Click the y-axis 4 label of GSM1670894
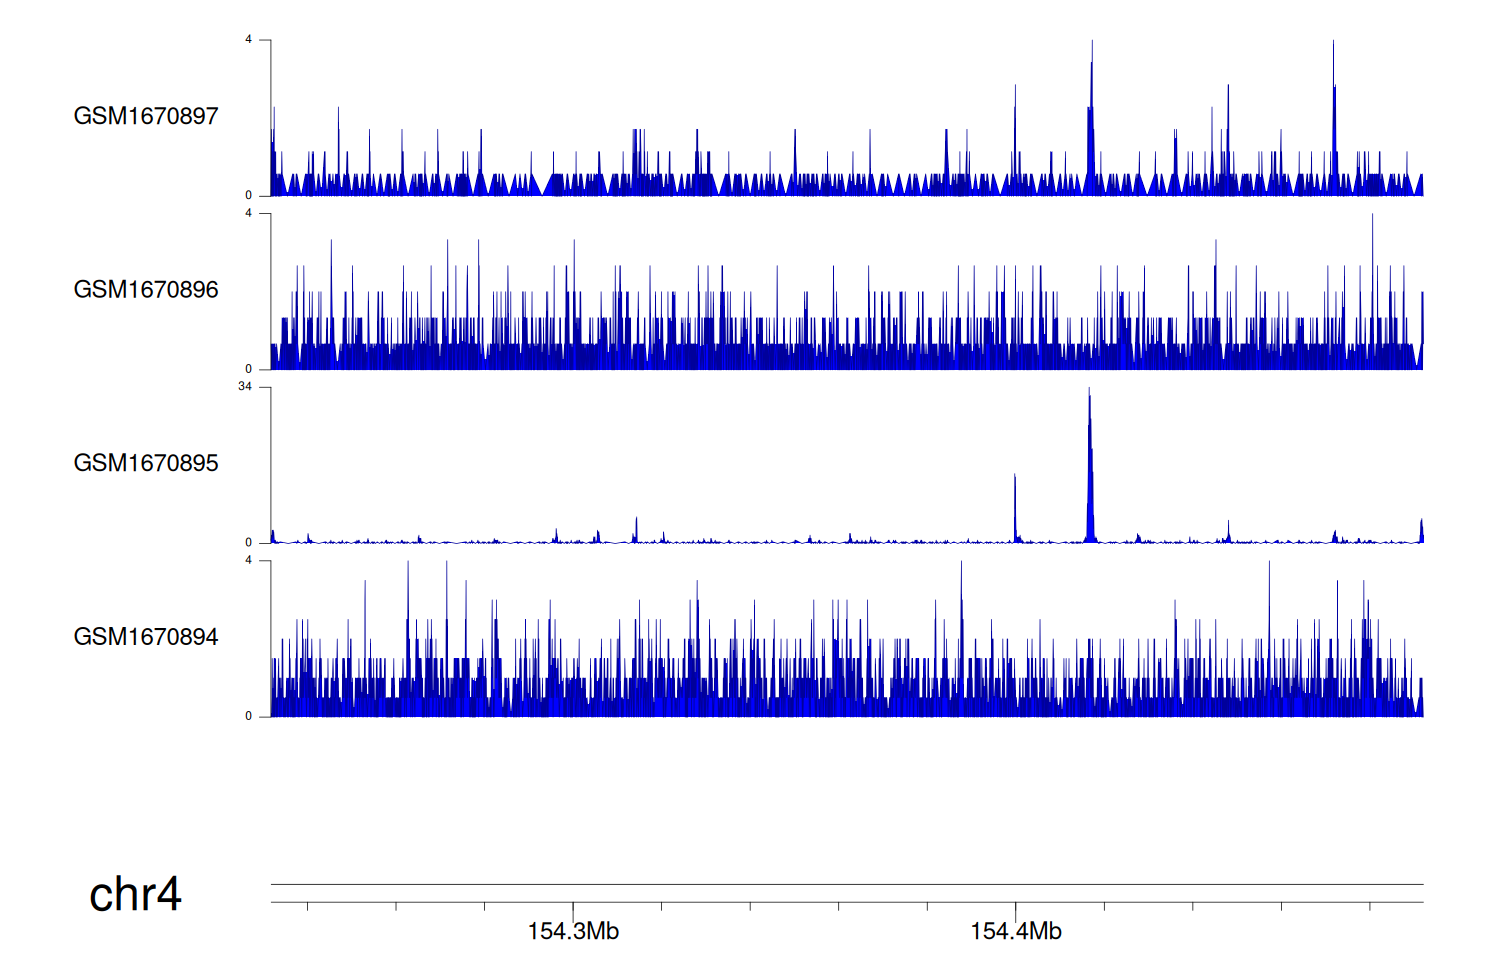1500x980 pixels. point(249,560)
